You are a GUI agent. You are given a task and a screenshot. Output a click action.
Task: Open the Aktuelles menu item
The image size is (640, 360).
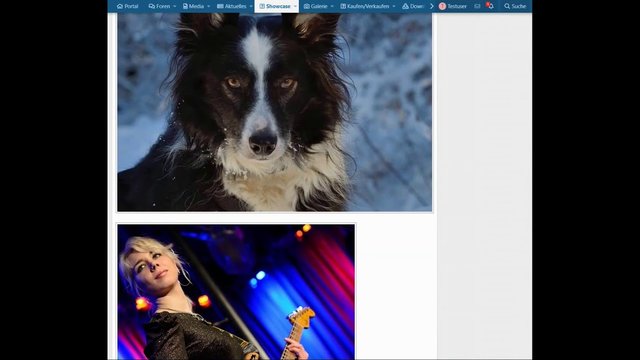click(232, 6)
